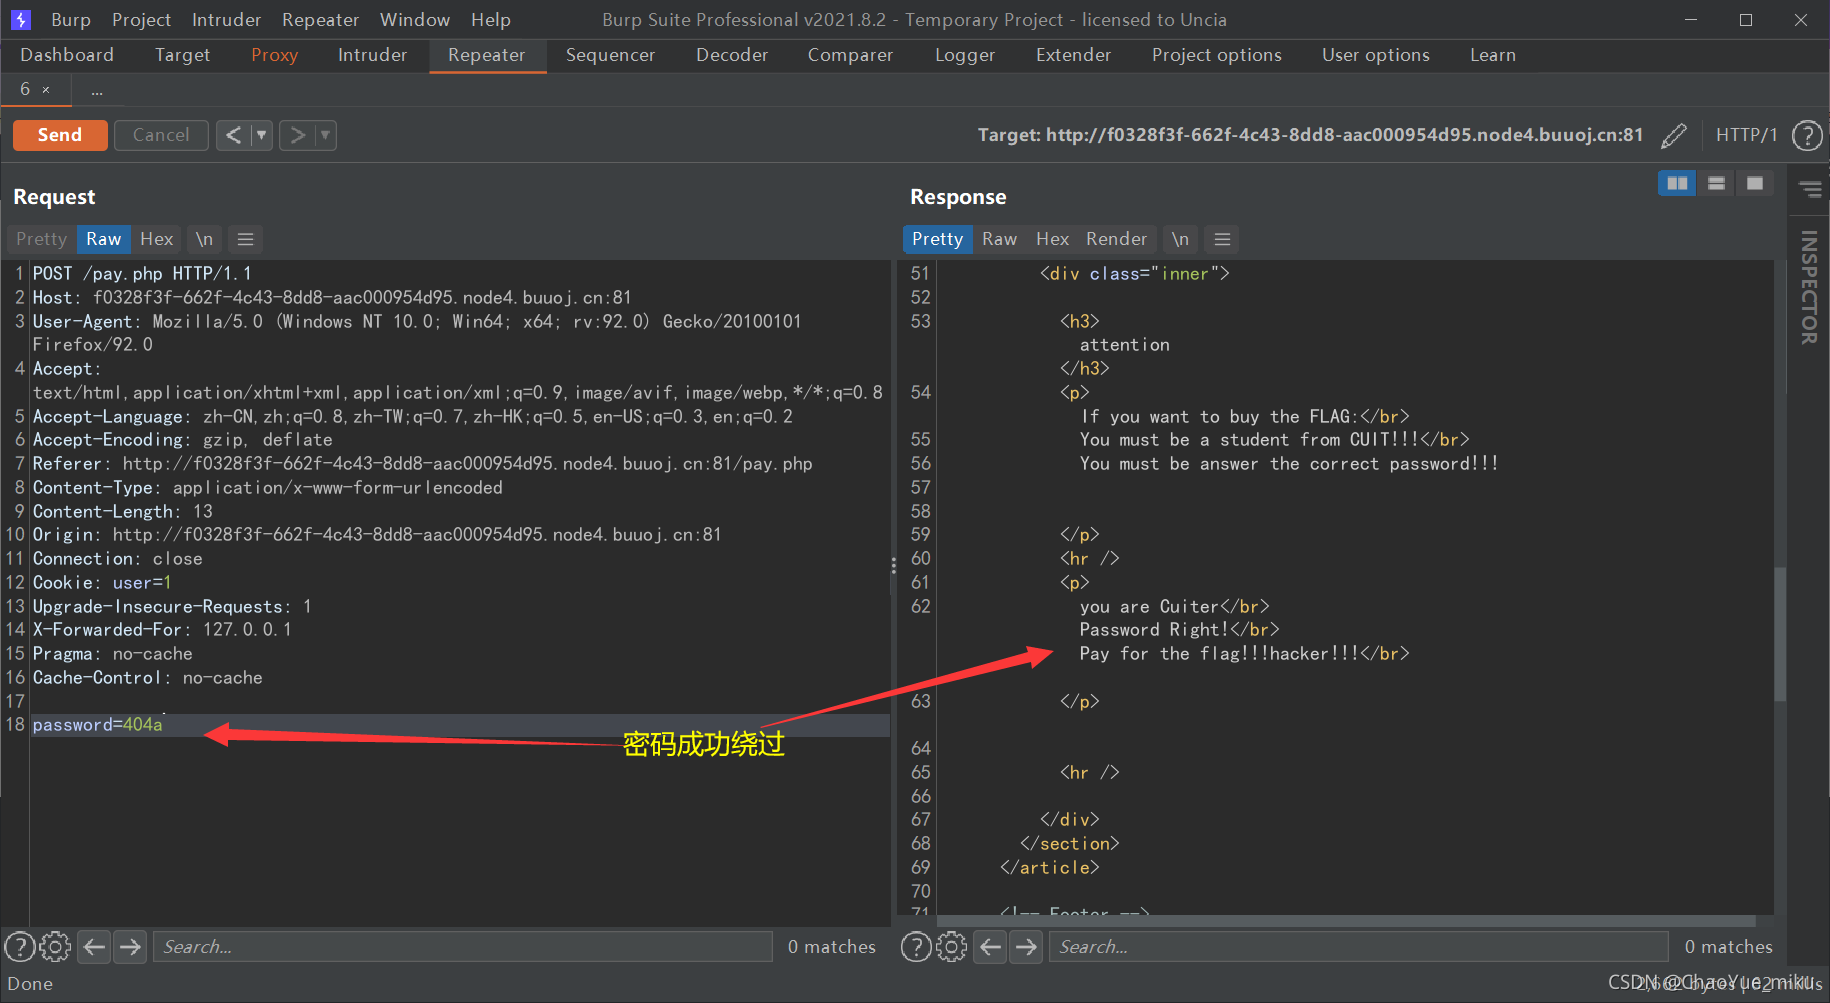Switch Request view to Hex

tap(156, 239)
